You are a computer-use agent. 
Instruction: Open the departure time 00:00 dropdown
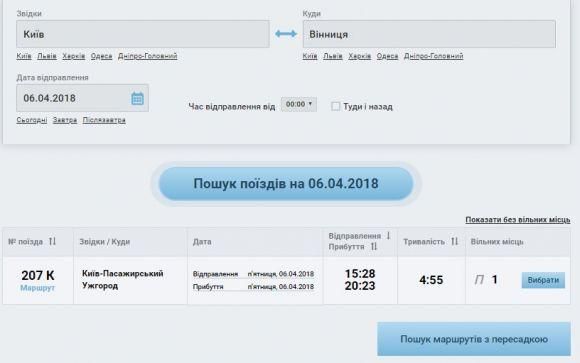point(299,104)
